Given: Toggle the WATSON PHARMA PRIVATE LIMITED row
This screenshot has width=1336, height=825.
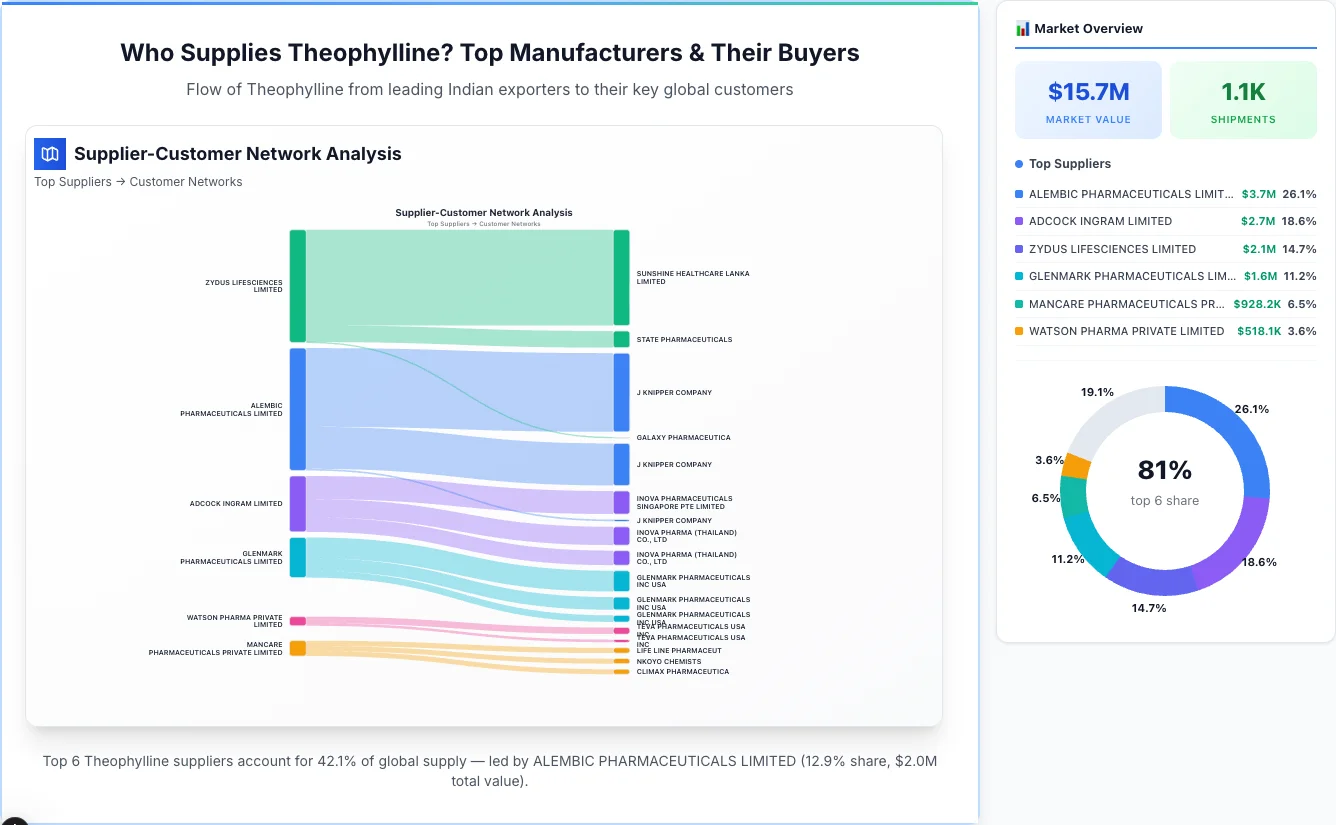Looking at the screenshot, I should coord(1165,331).
